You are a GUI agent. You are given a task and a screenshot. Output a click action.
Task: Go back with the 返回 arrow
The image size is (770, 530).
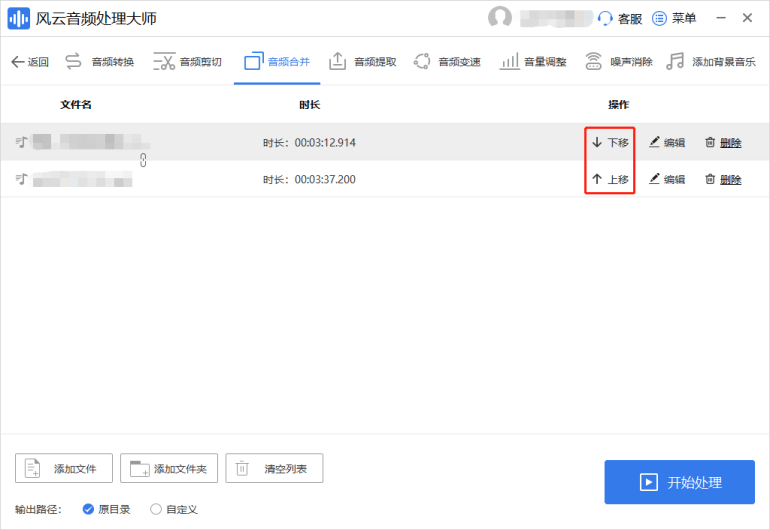pos(30,62)
